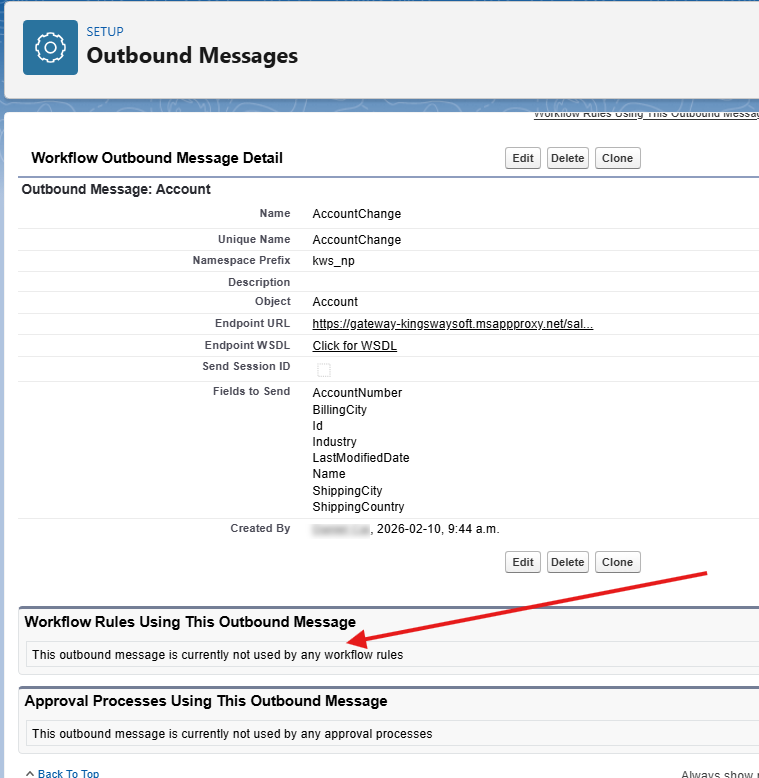The width and height of the screenshot is (759, 778).
Task: Click the top Delete button
Action: tap(567, 158)
